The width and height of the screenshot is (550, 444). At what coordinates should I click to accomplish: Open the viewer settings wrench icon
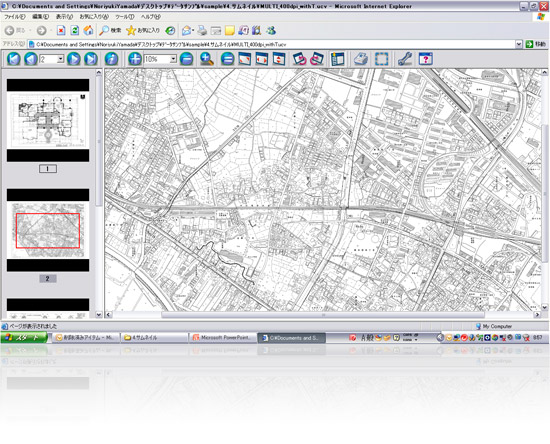click(x=404, y=59)
